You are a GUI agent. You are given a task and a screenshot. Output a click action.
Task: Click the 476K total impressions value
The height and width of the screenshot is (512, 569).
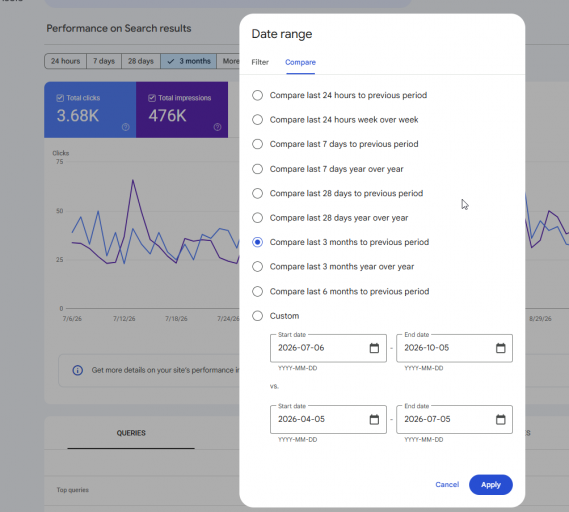click(x=167, y=116)
